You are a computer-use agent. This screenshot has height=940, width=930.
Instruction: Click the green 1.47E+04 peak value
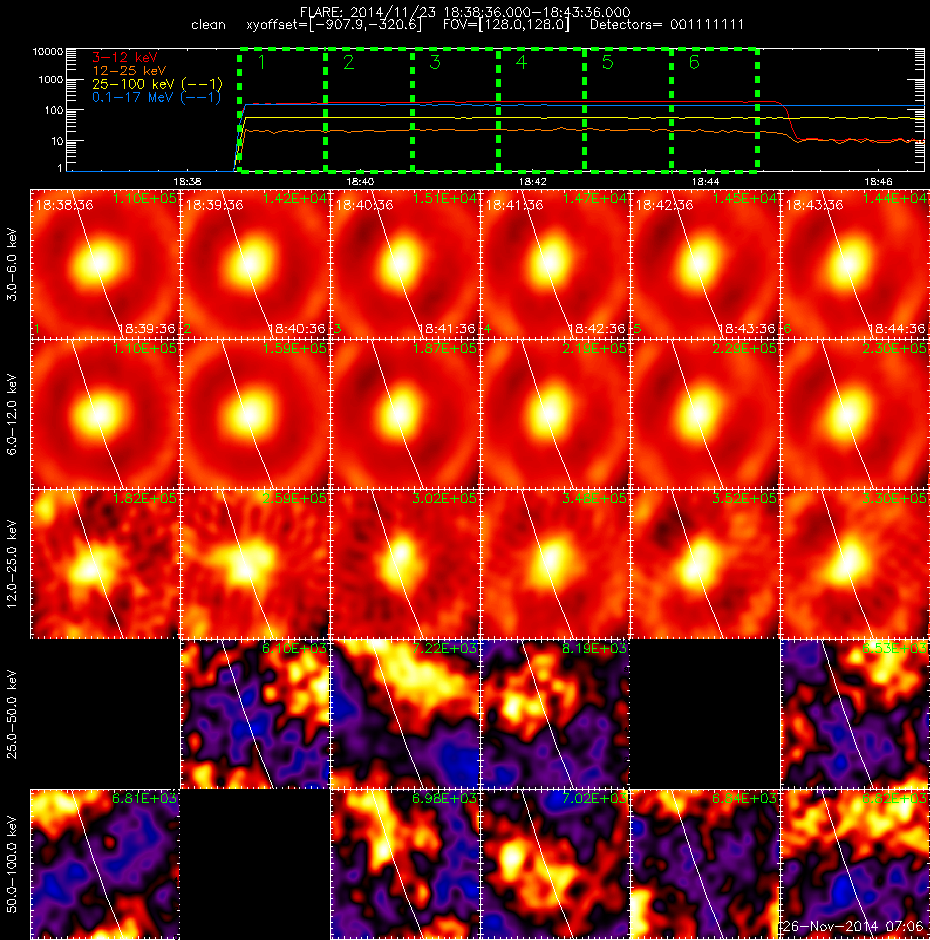594,198
